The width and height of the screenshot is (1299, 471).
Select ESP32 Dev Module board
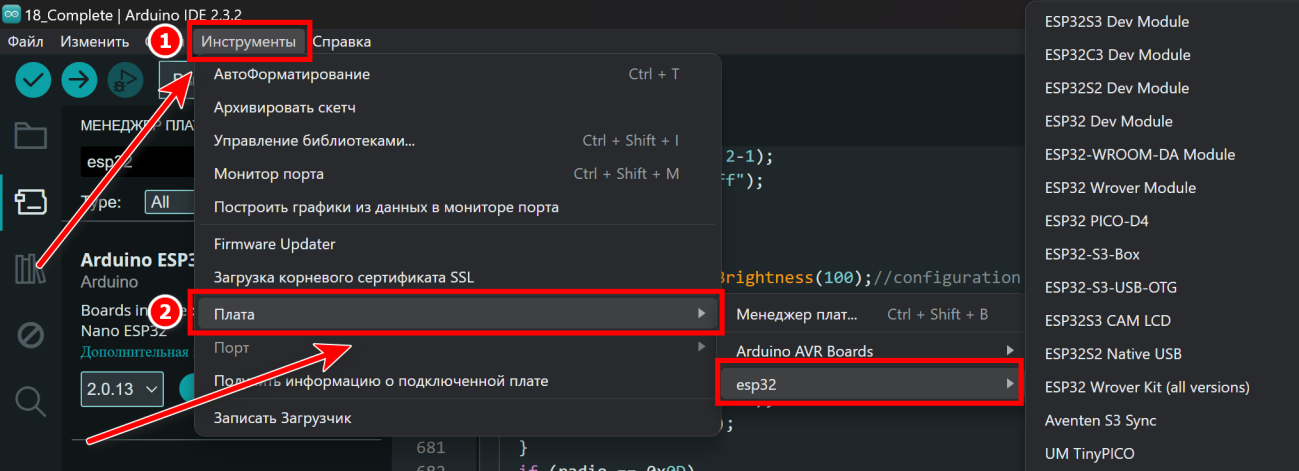click(x=1162, y=121)
